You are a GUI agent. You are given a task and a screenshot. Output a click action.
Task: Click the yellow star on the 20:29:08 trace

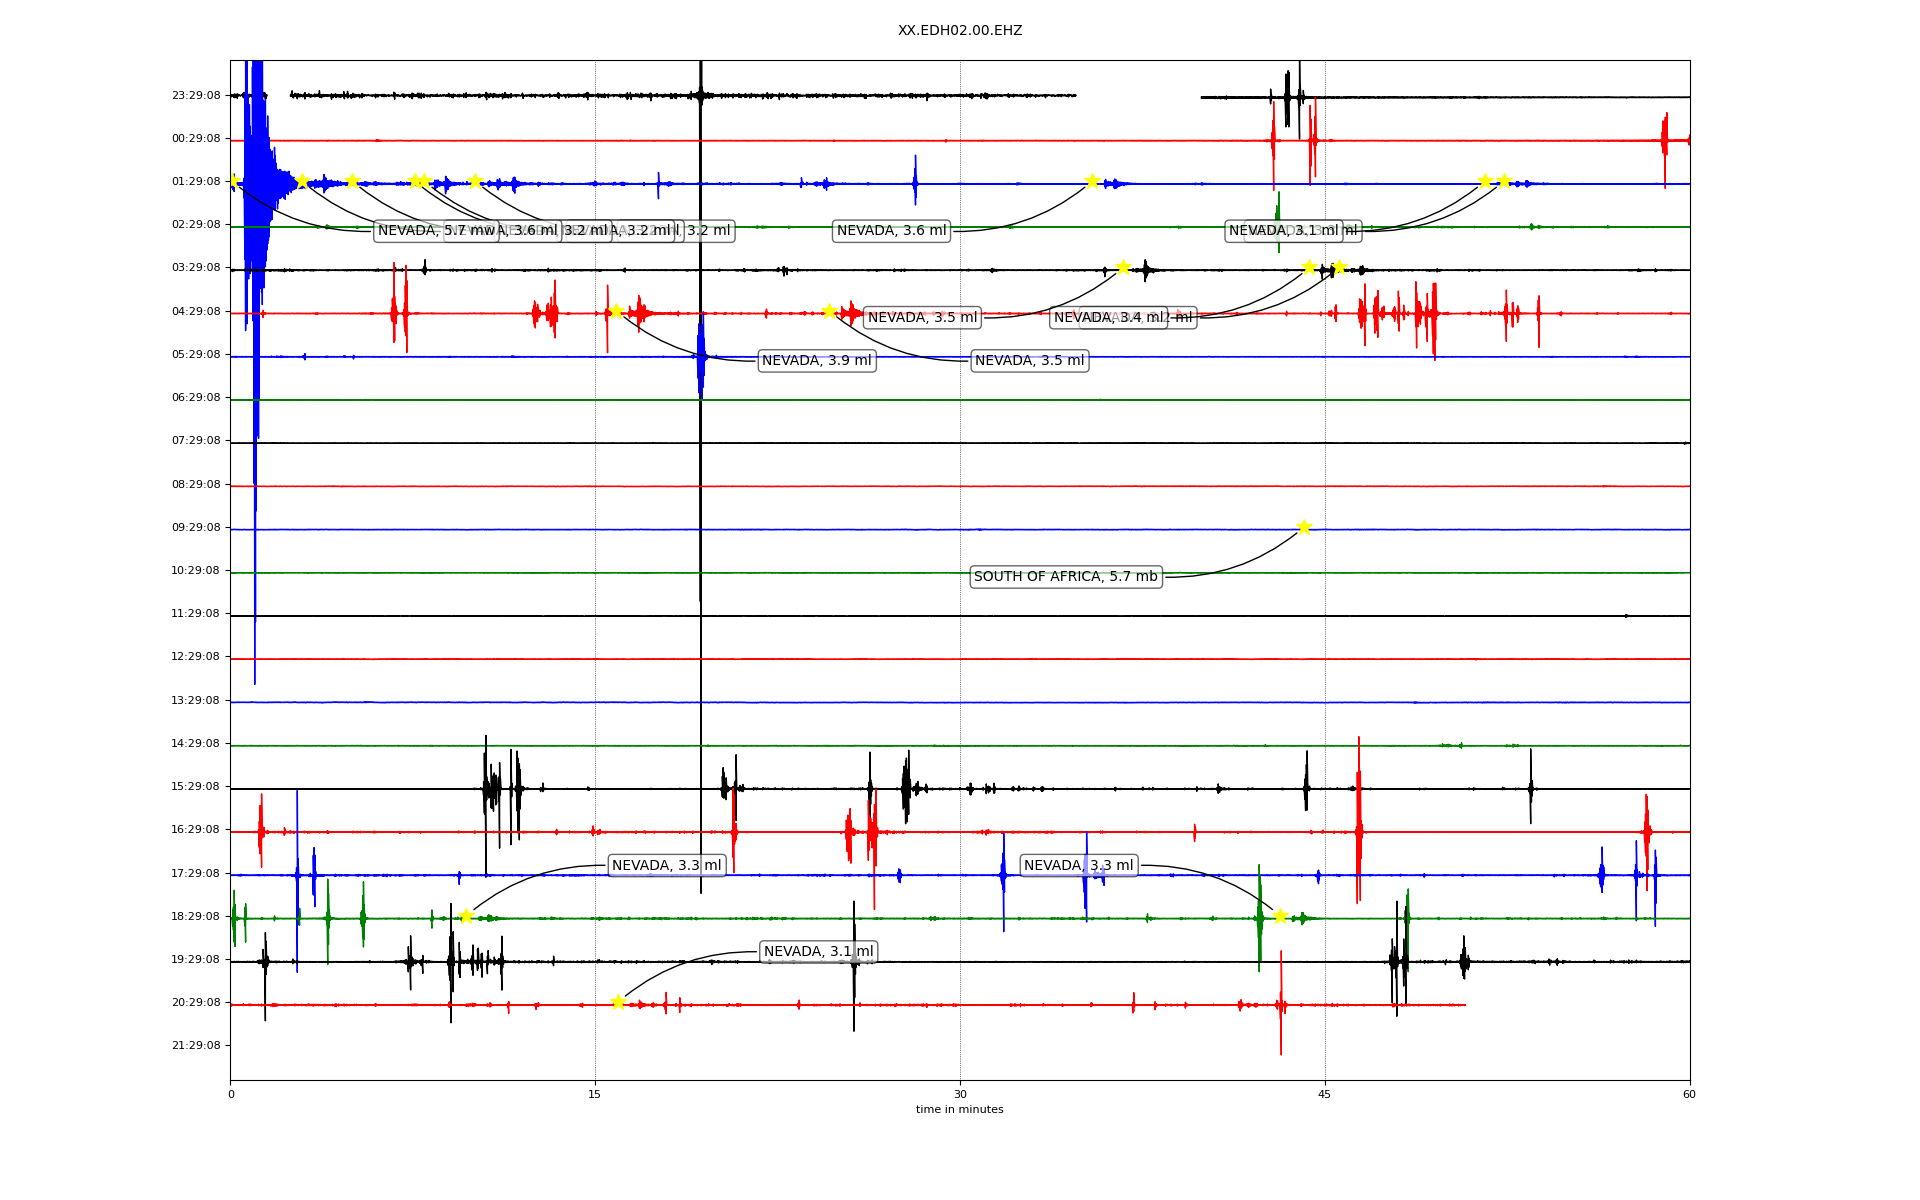coord(618,1002)
